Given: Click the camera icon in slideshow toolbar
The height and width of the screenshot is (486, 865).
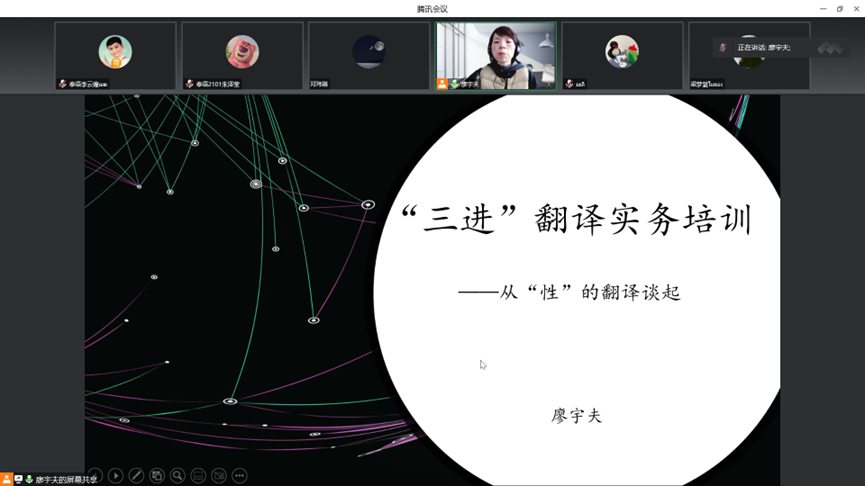Looking at the screenshot, I should [219, 476].
